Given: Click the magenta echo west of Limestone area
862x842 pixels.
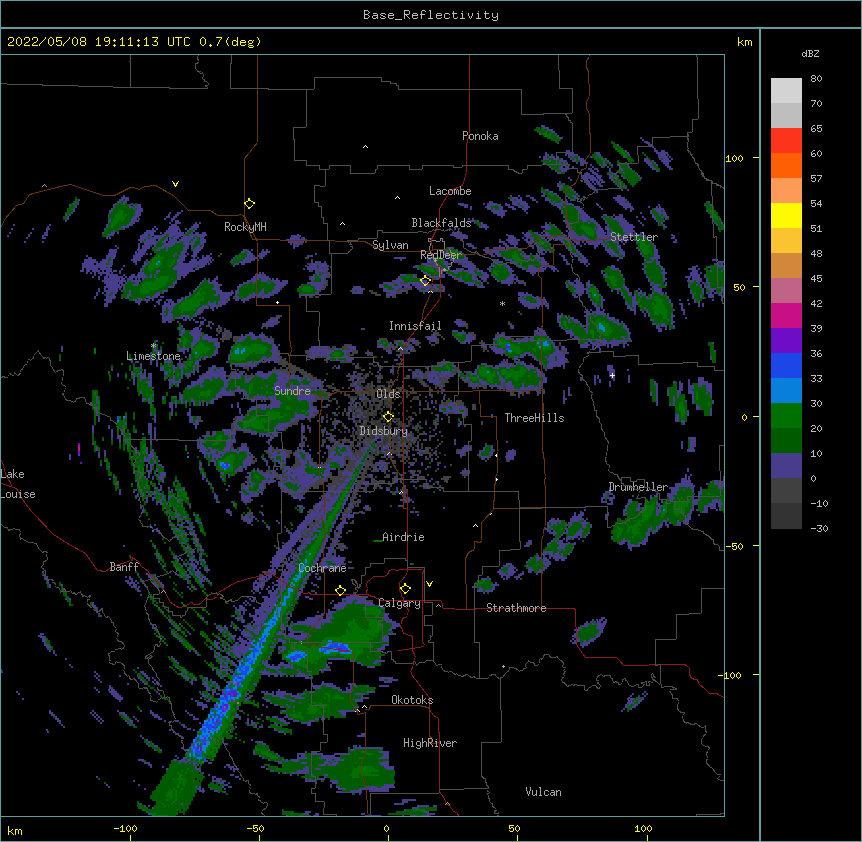Looking at the screenshot, I should 79,449.
